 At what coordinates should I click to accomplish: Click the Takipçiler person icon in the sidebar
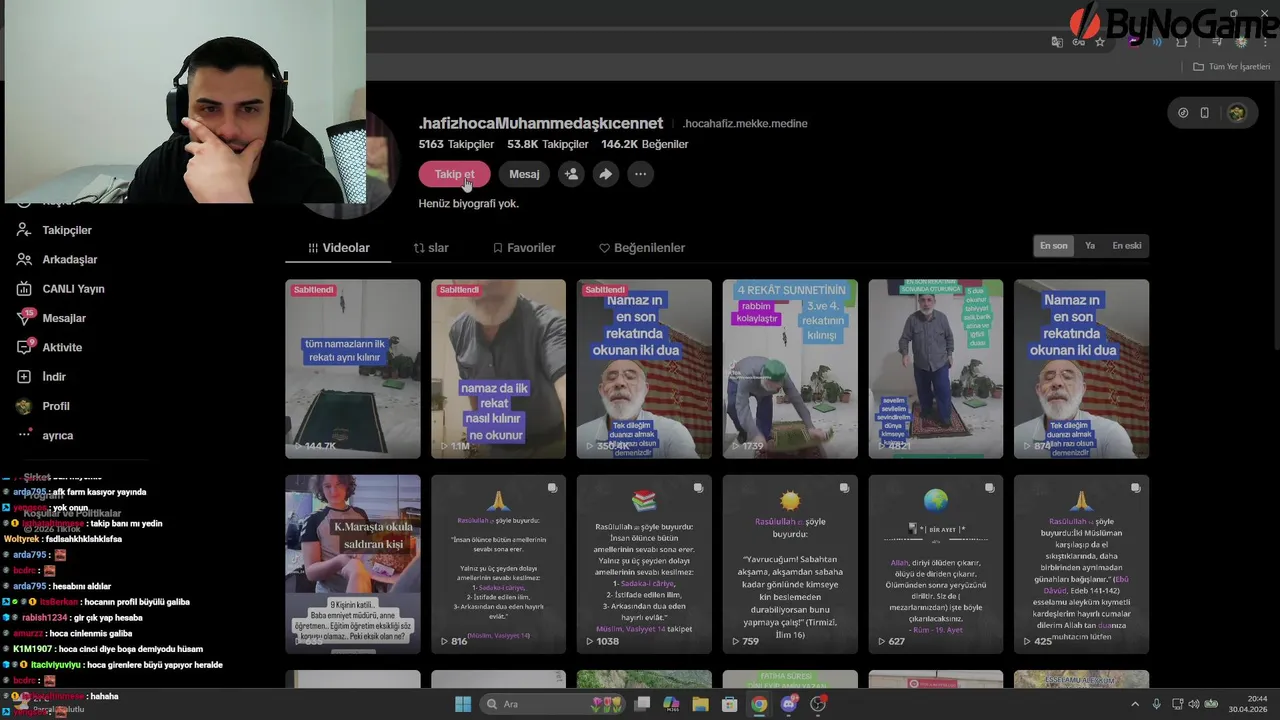click(24, 230)
